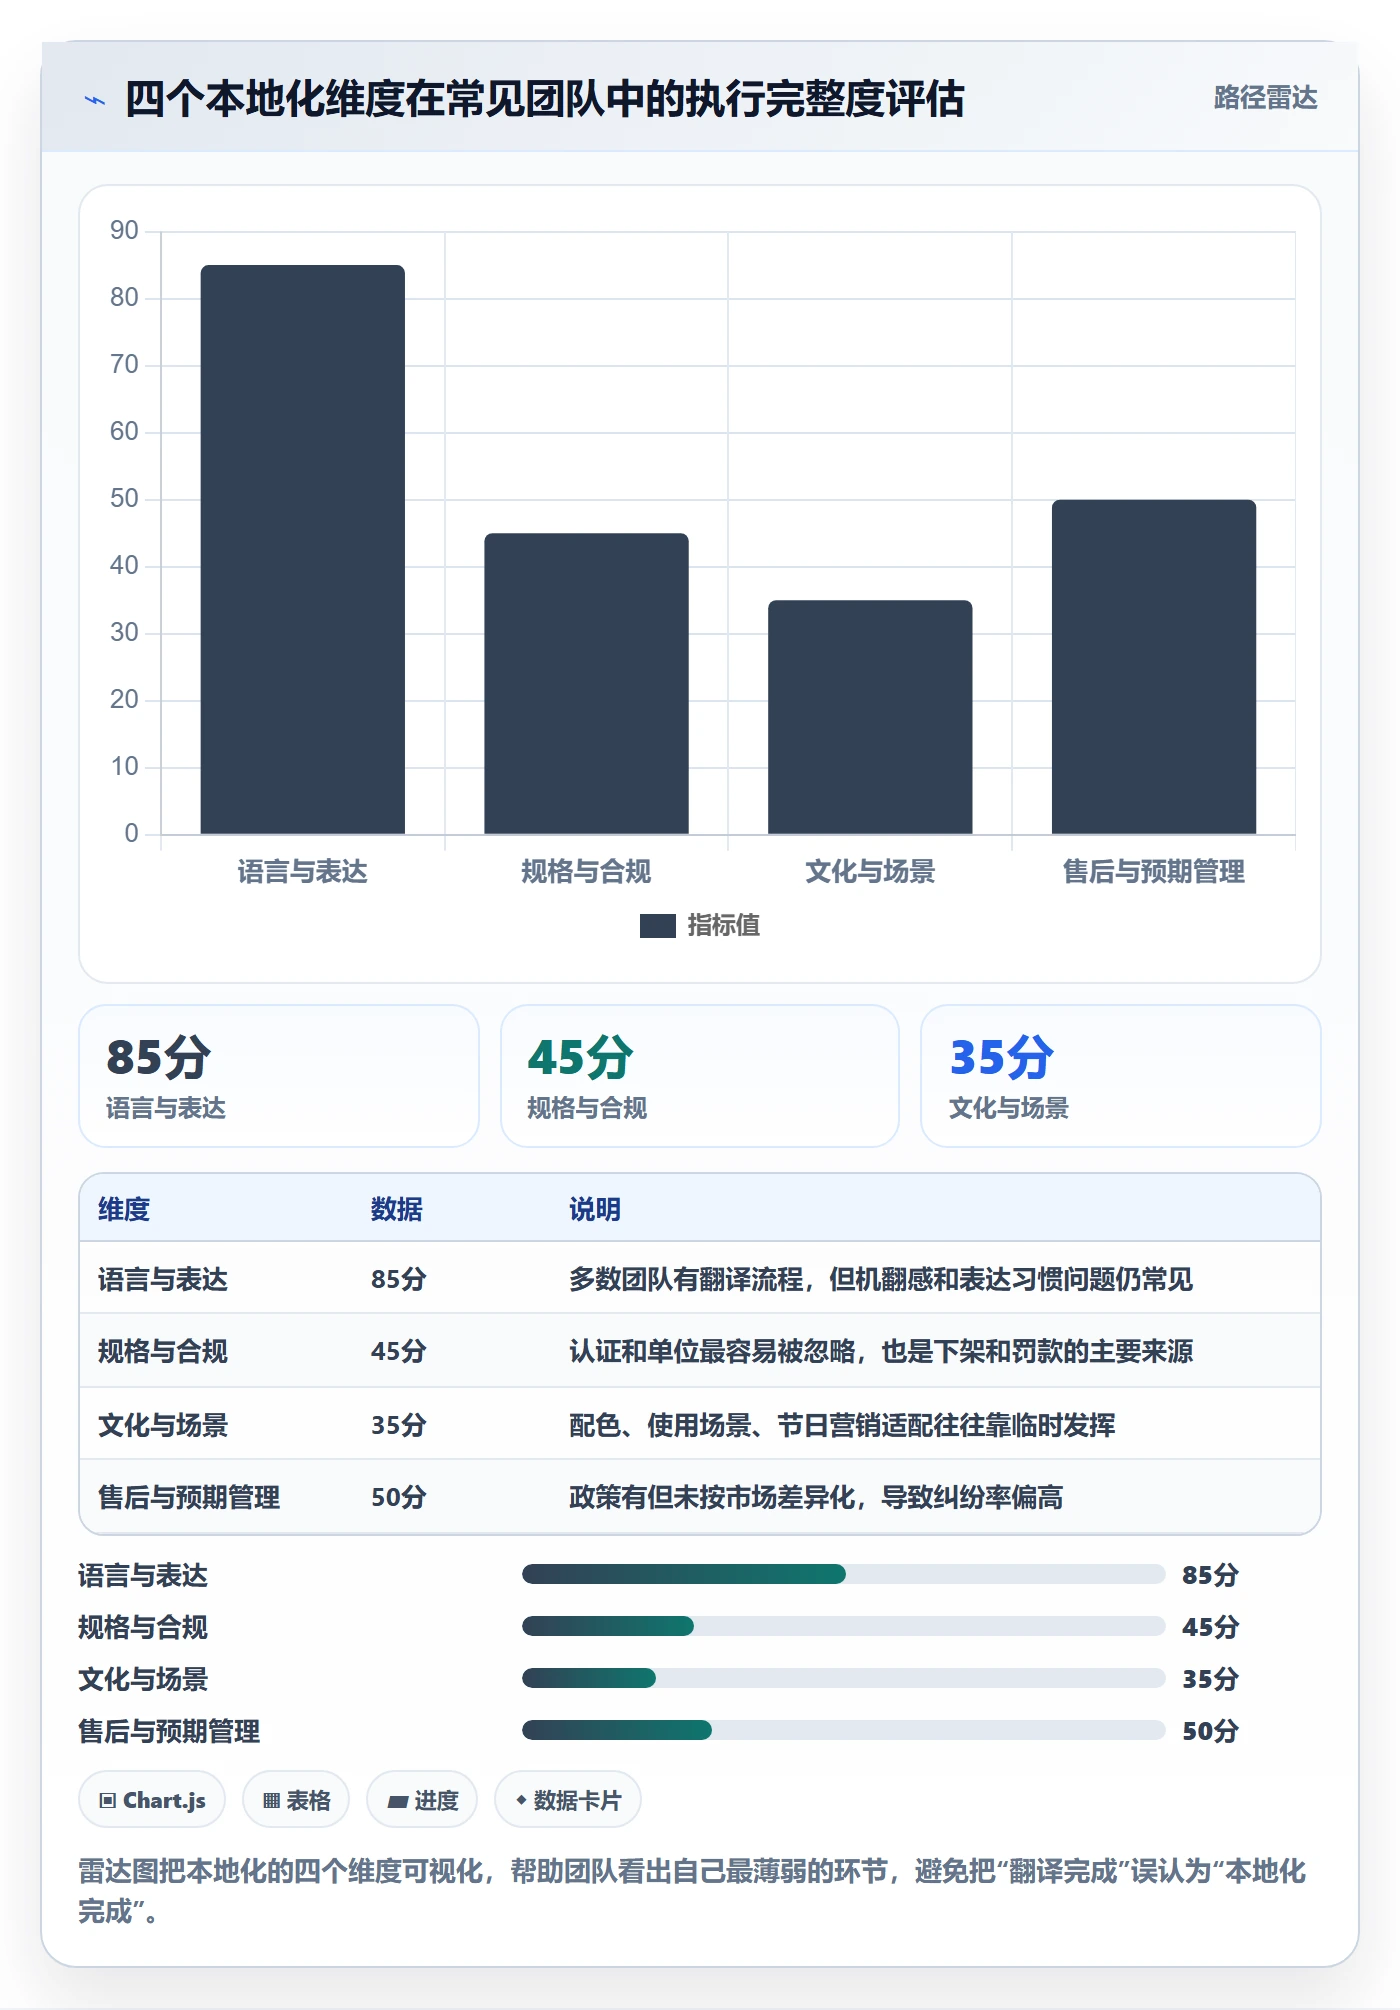
Task: Select the 售后与预期管理 chart bar
Action: coord(1154,667)
